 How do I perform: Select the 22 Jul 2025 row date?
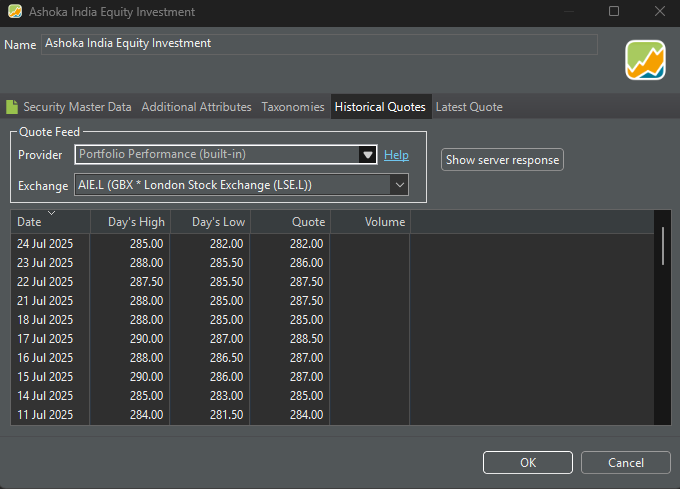[x=45, y=282]
